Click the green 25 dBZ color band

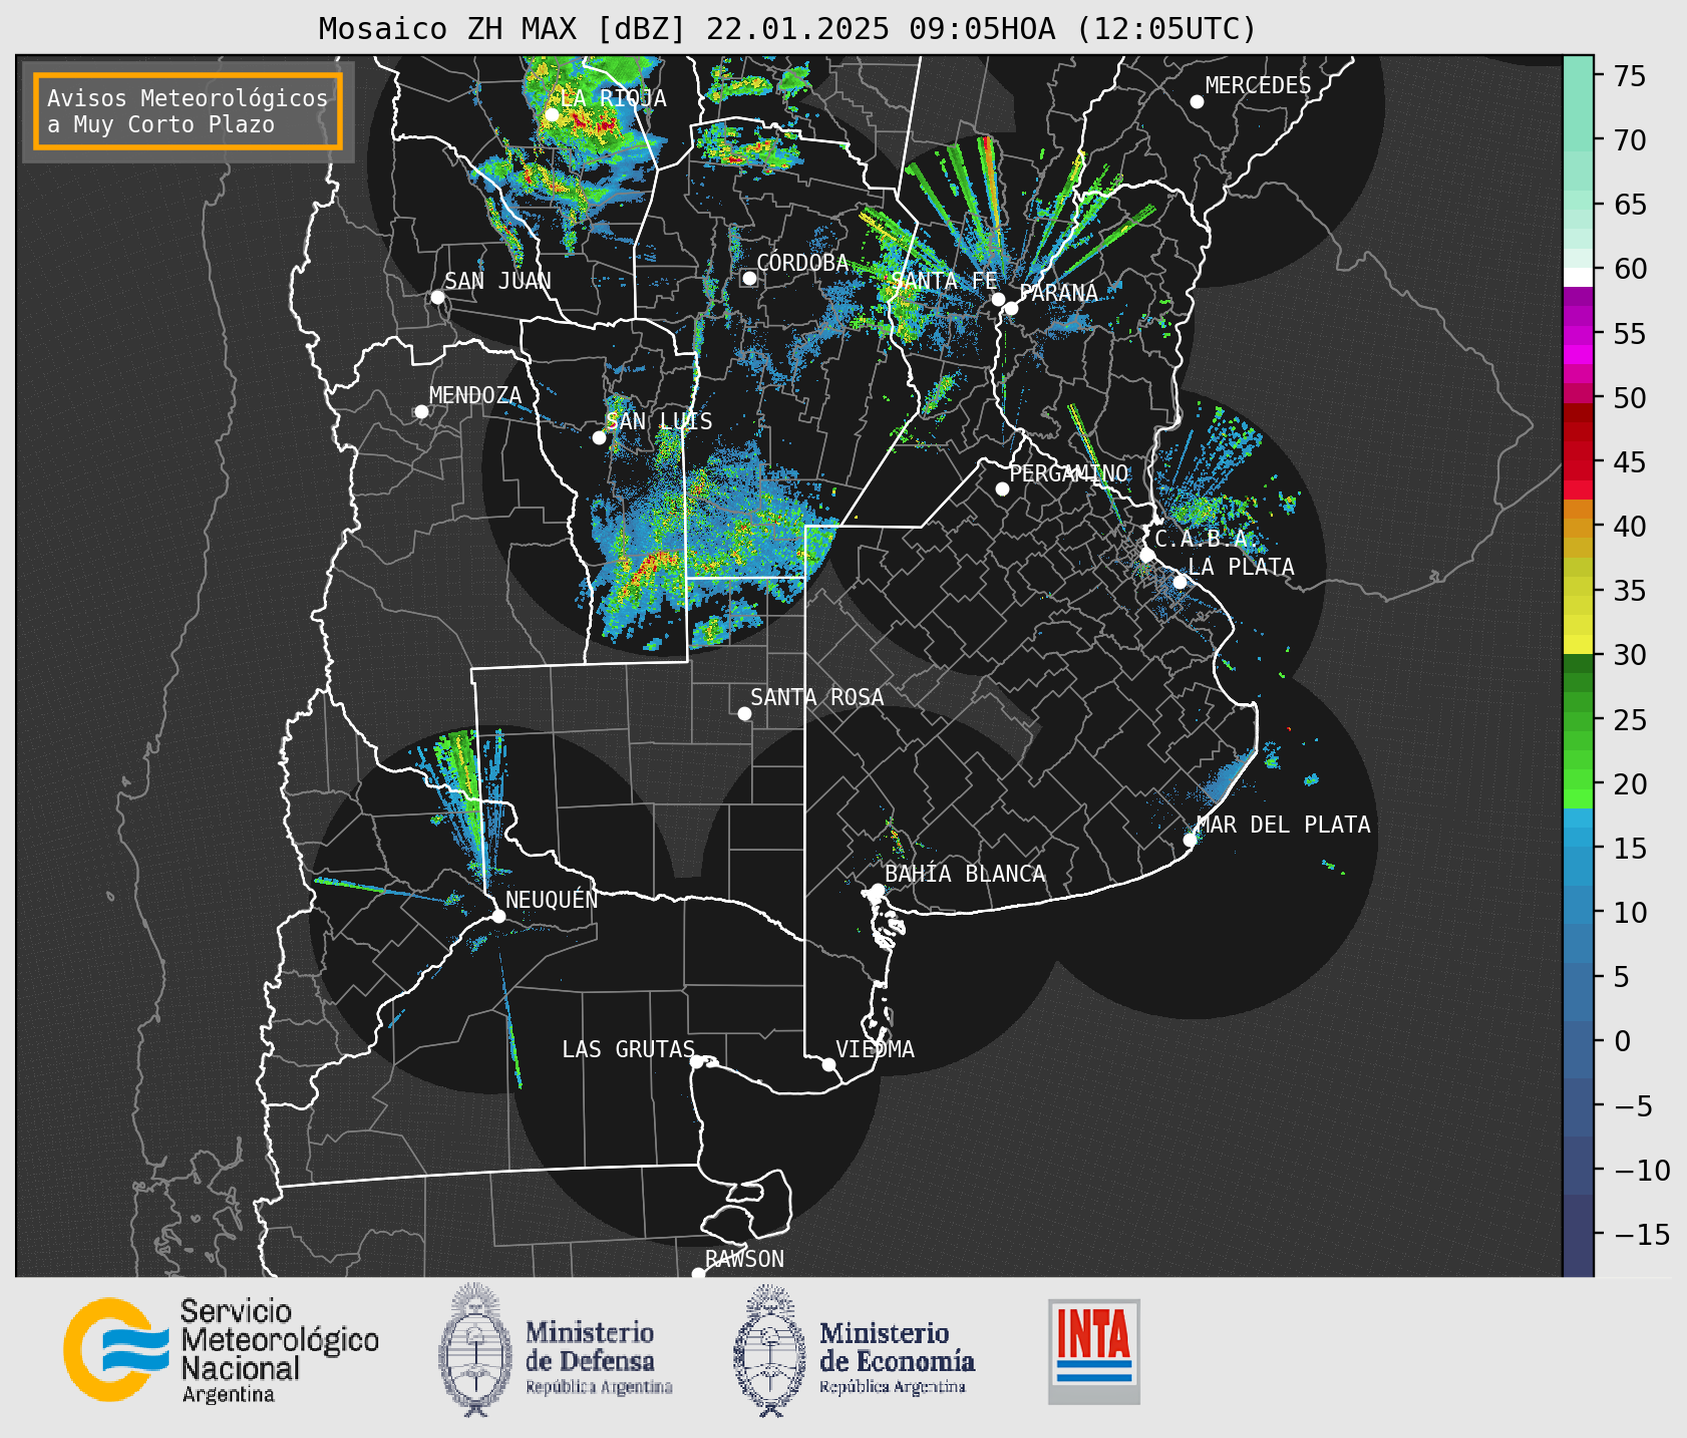1578,720
